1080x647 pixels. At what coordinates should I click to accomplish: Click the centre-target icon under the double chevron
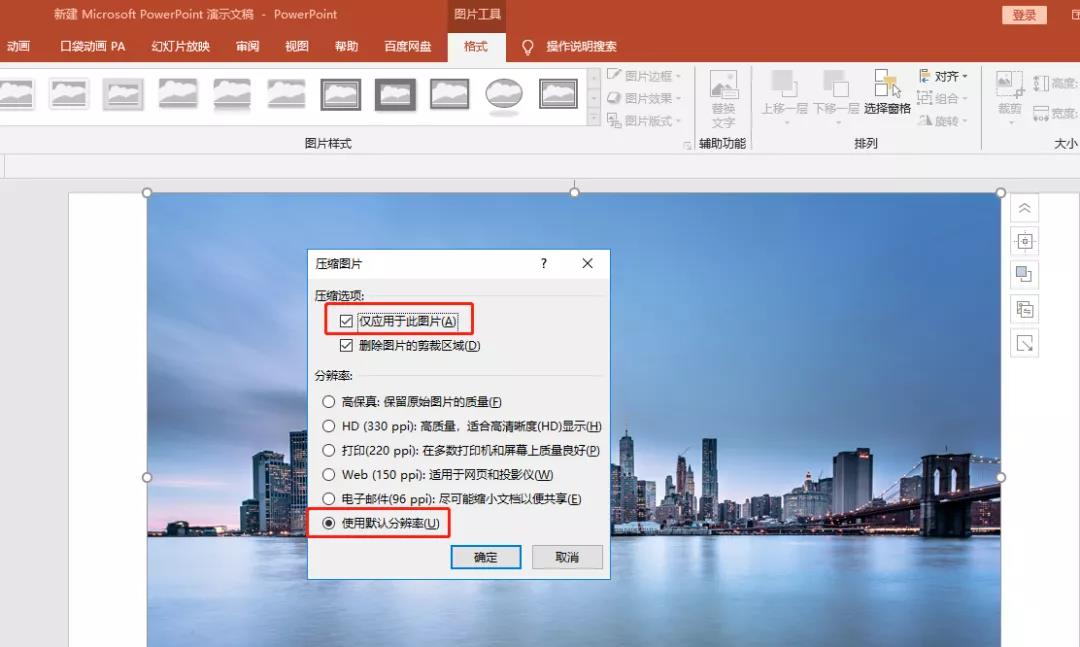[1024, 241]
